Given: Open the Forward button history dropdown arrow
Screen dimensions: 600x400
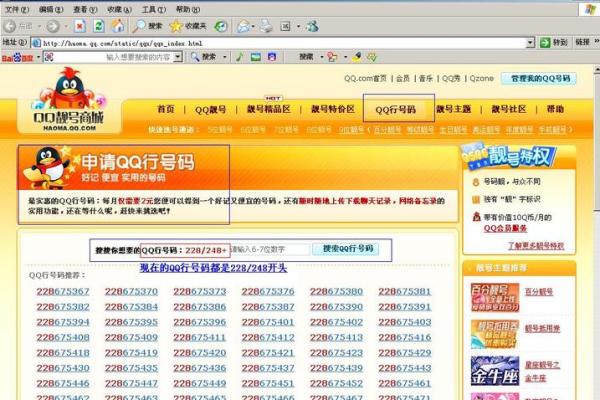Looking at the screenshot, I should [66, 26].
